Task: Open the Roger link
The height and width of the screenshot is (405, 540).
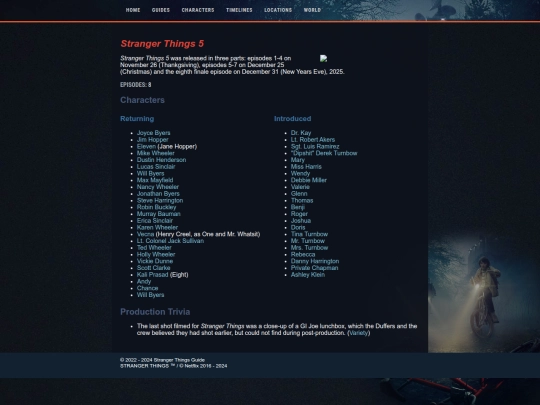Action: [x=299, y=214]
